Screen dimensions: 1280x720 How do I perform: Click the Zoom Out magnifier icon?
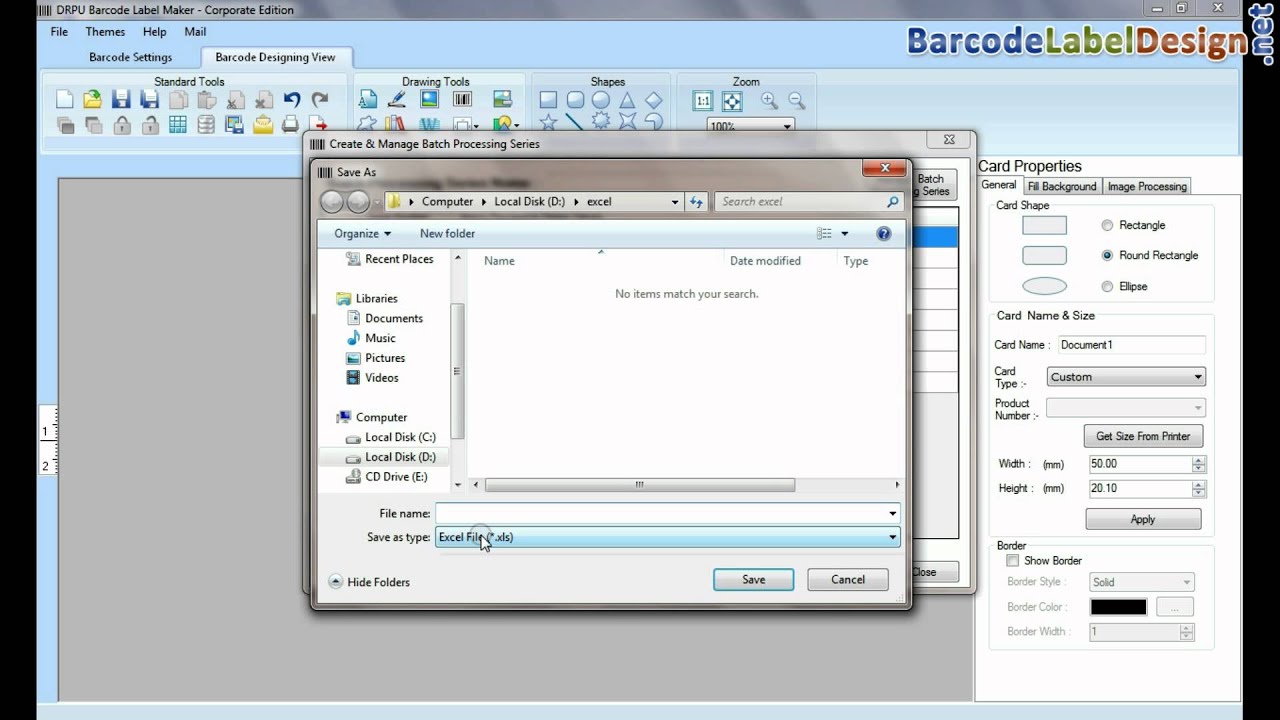point(797,100)
